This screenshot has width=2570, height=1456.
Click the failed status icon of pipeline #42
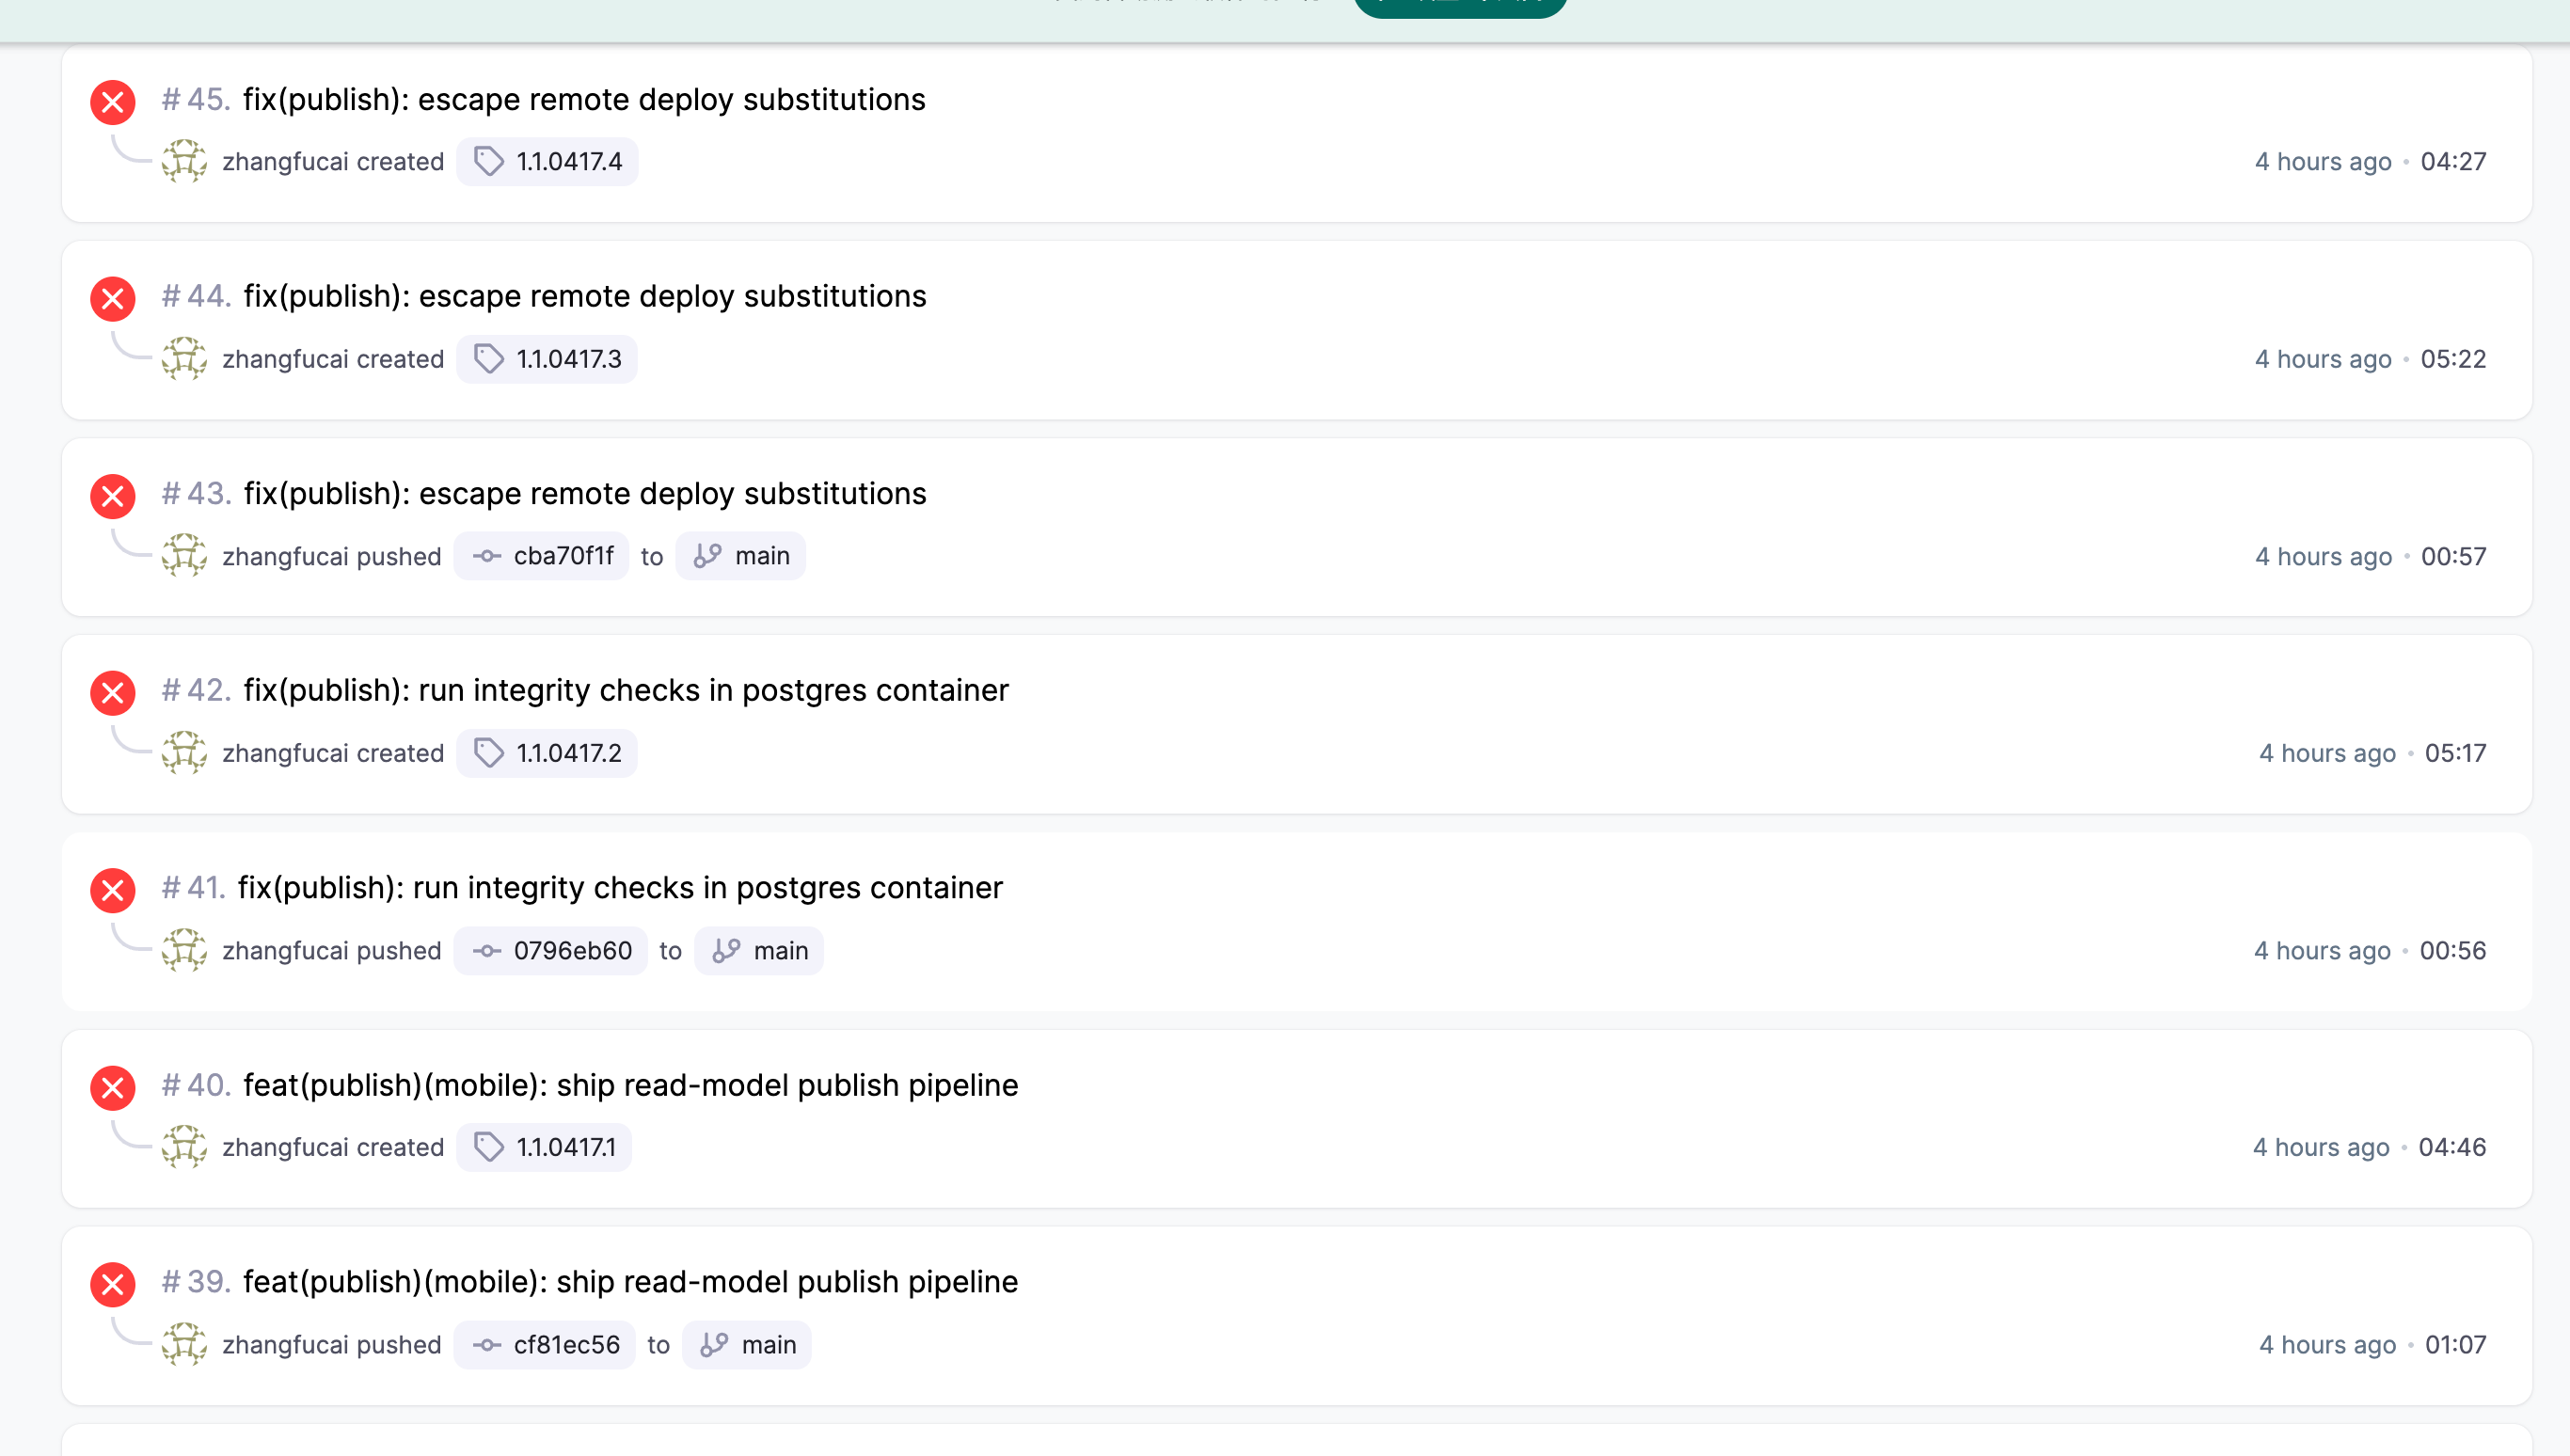113,693
